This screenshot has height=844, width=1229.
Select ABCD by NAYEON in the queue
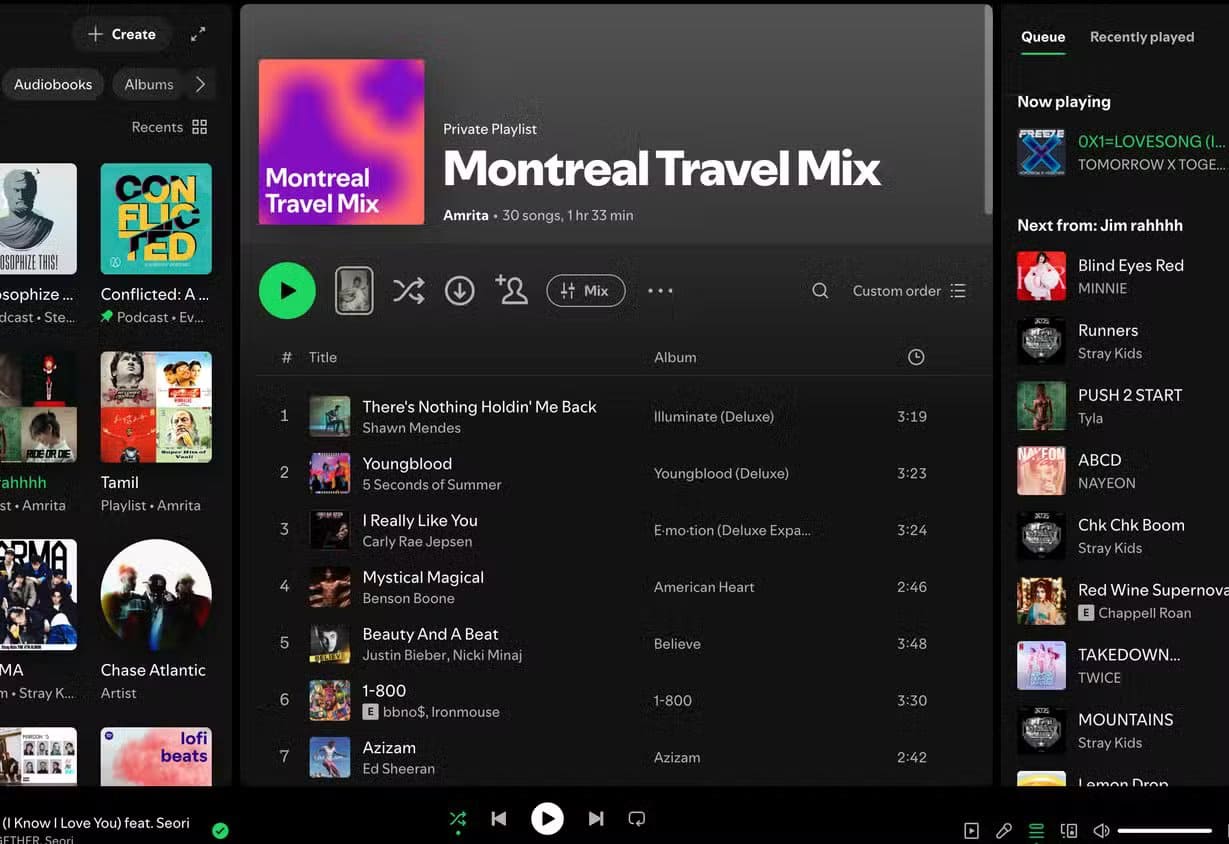pos(1120,471)
